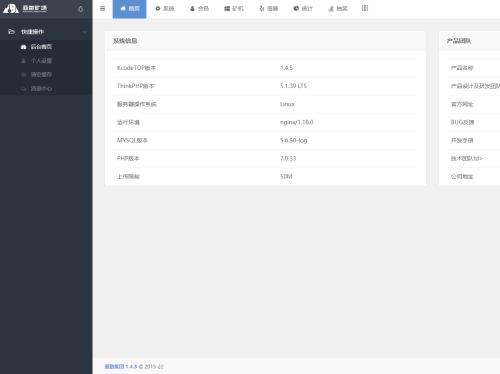Screen dimensions: 500x374
Task: Open the 会员 user tab
Action: [x=199, y=9]
